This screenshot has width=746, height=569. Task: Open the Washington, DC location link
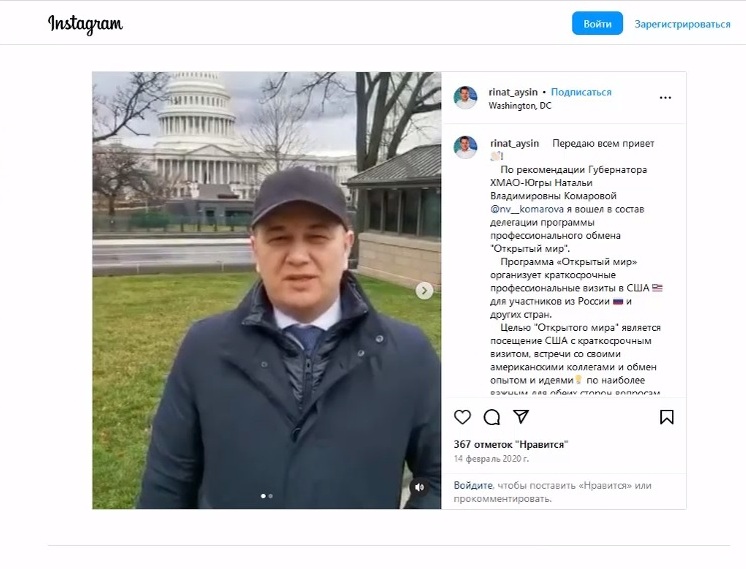coord(520,106)
